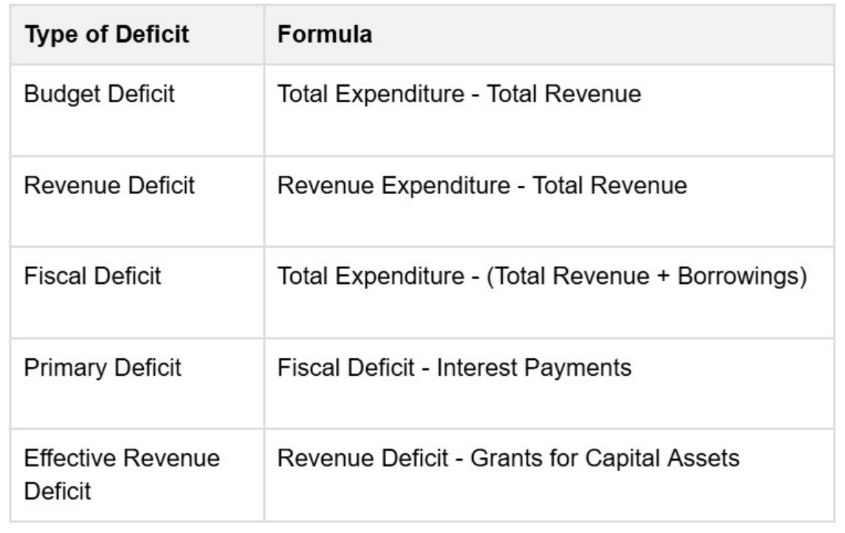This screenshot has width=845, height=533.
Task: Select the "Primary Deficit" cell
Action: click(103, 367)
